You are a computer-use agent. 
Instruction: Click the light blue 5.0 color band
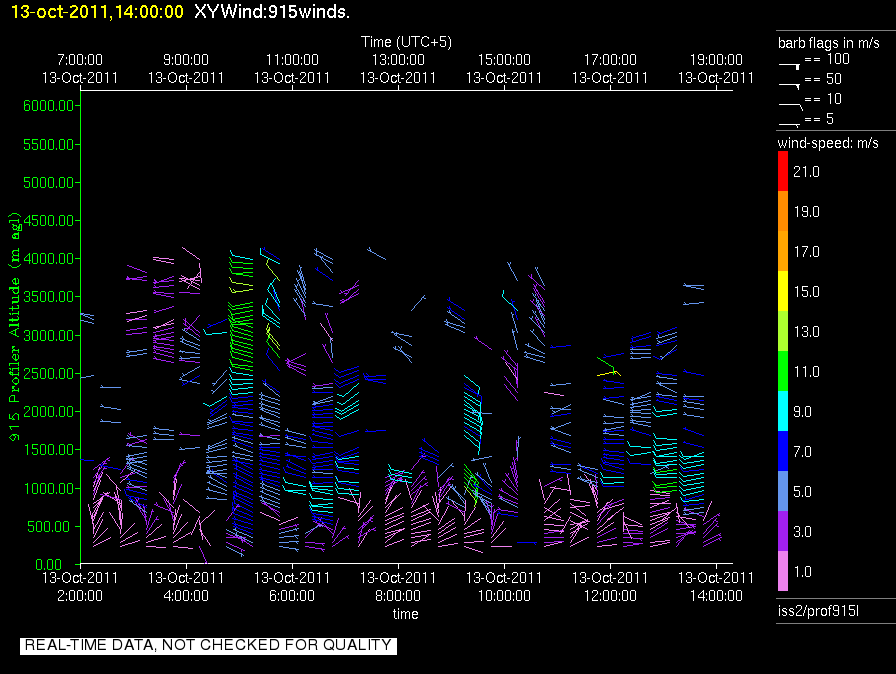(x=783, y=491)
